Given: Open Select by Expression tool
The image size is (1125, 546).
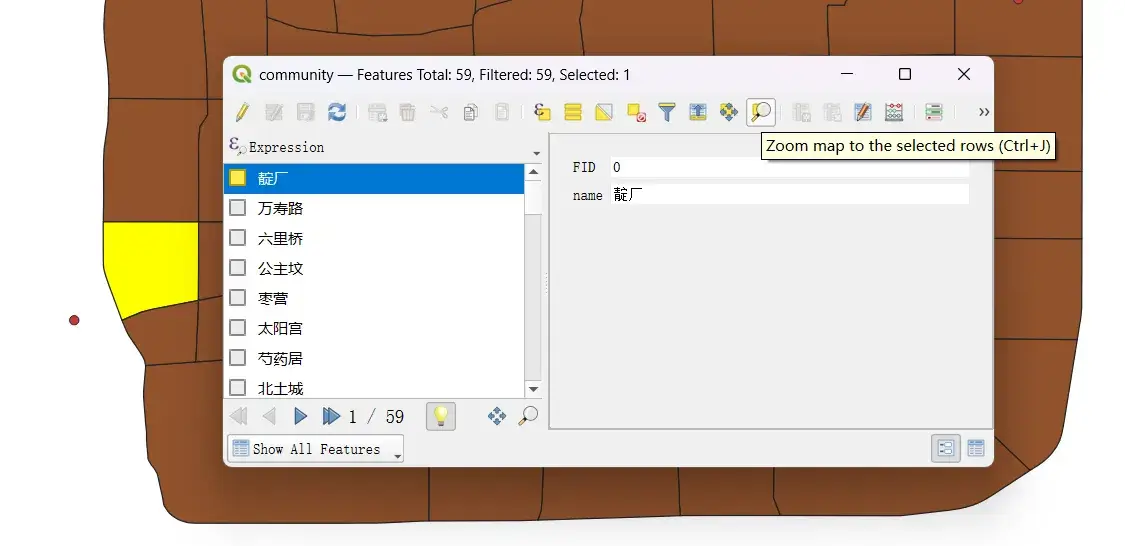Looking at the screenshot, I should (542, 112).
